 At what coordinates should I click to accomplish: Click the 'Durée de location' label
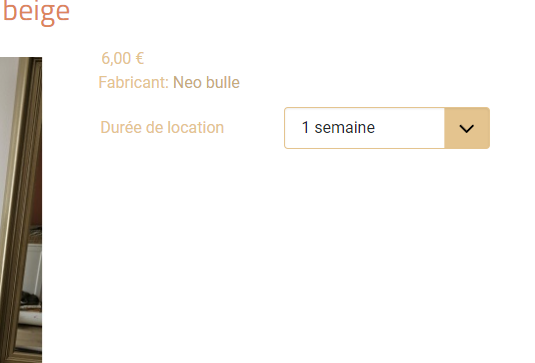click(x=162, y=128)
